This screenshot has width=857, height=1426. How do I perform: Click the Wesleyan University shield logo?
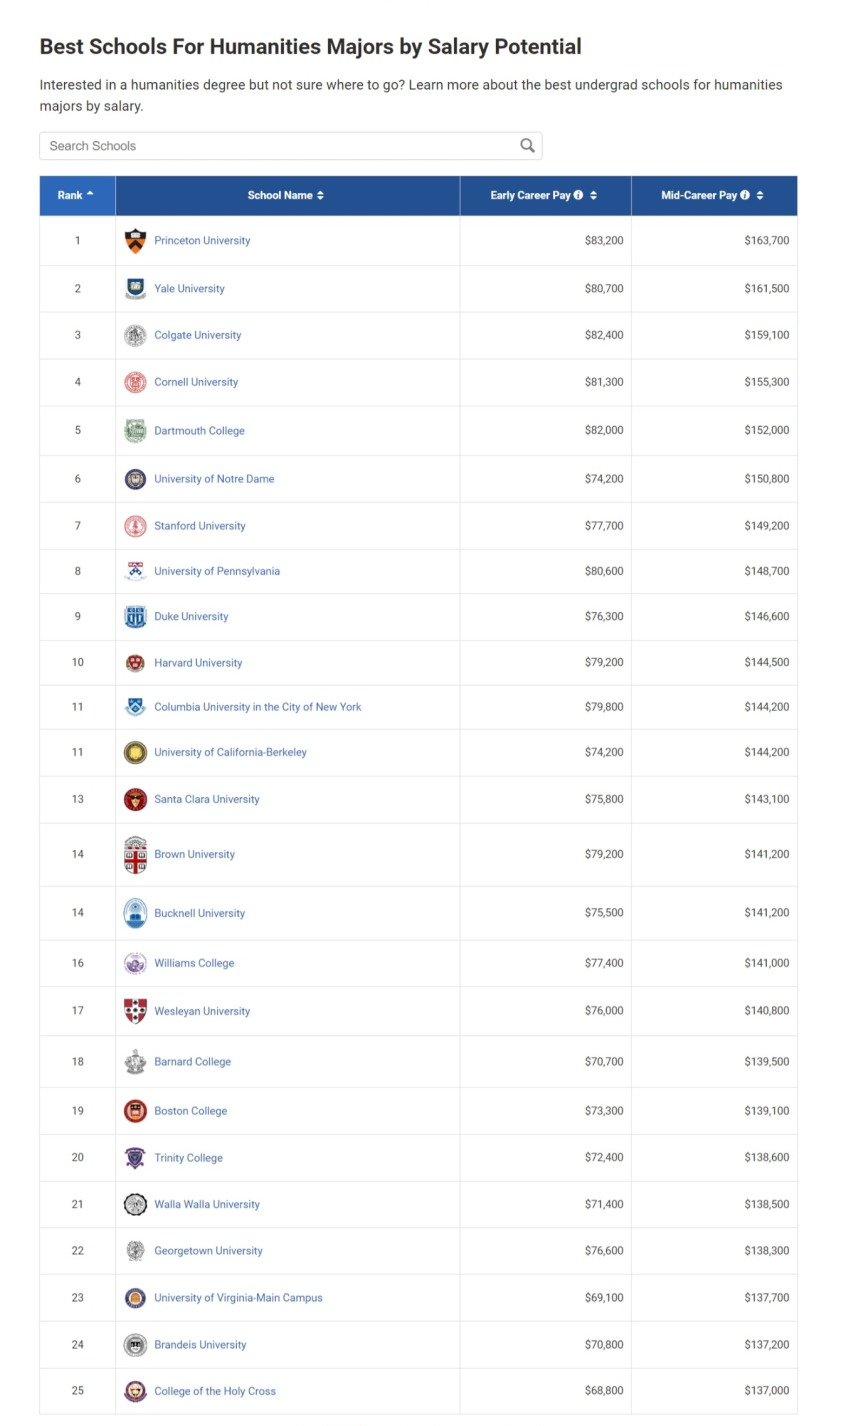click(135, 1011)
